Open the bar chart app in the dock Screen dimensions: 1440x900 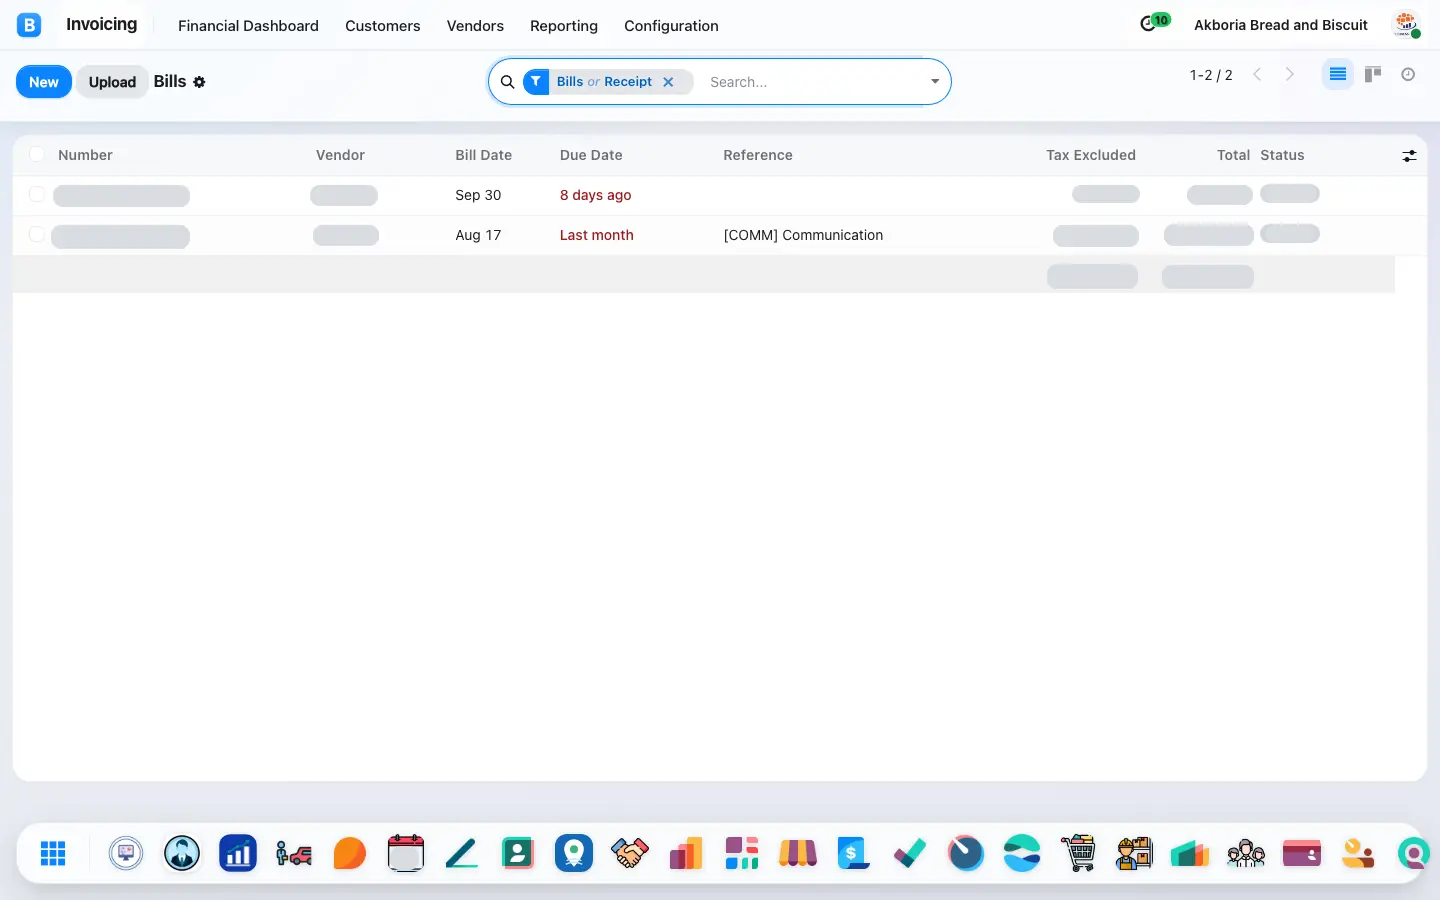[238, 853]
